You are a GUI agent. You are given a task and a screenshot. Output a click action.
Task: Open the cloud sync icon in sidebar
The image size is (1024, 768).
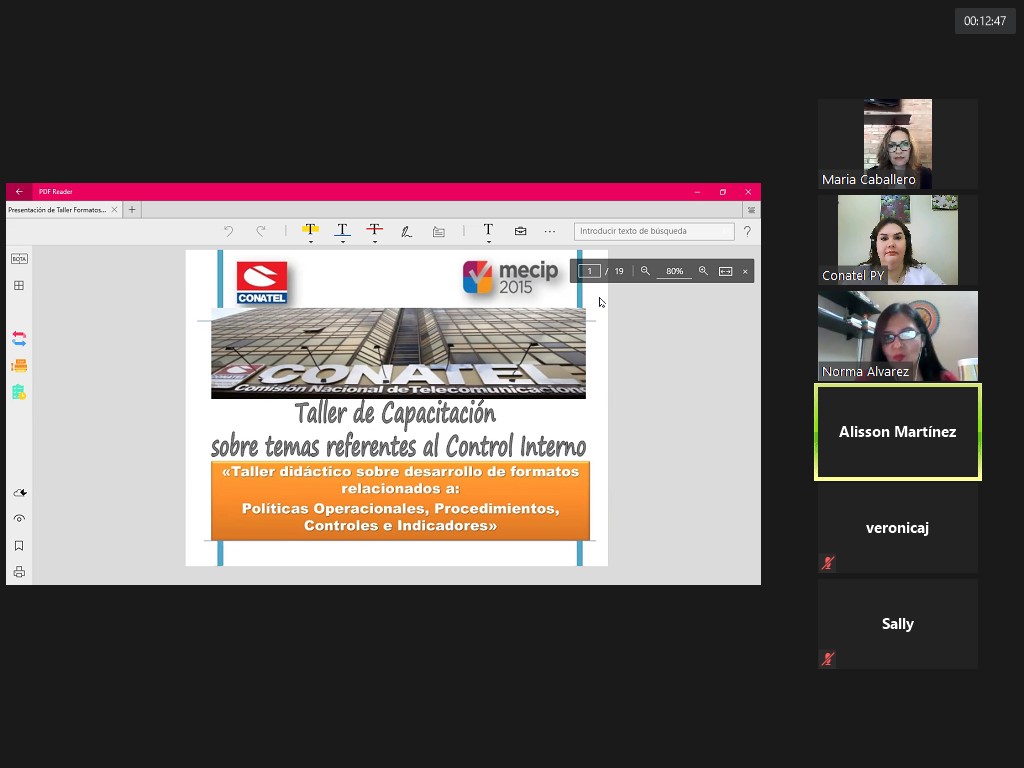(x=20, y=492)
